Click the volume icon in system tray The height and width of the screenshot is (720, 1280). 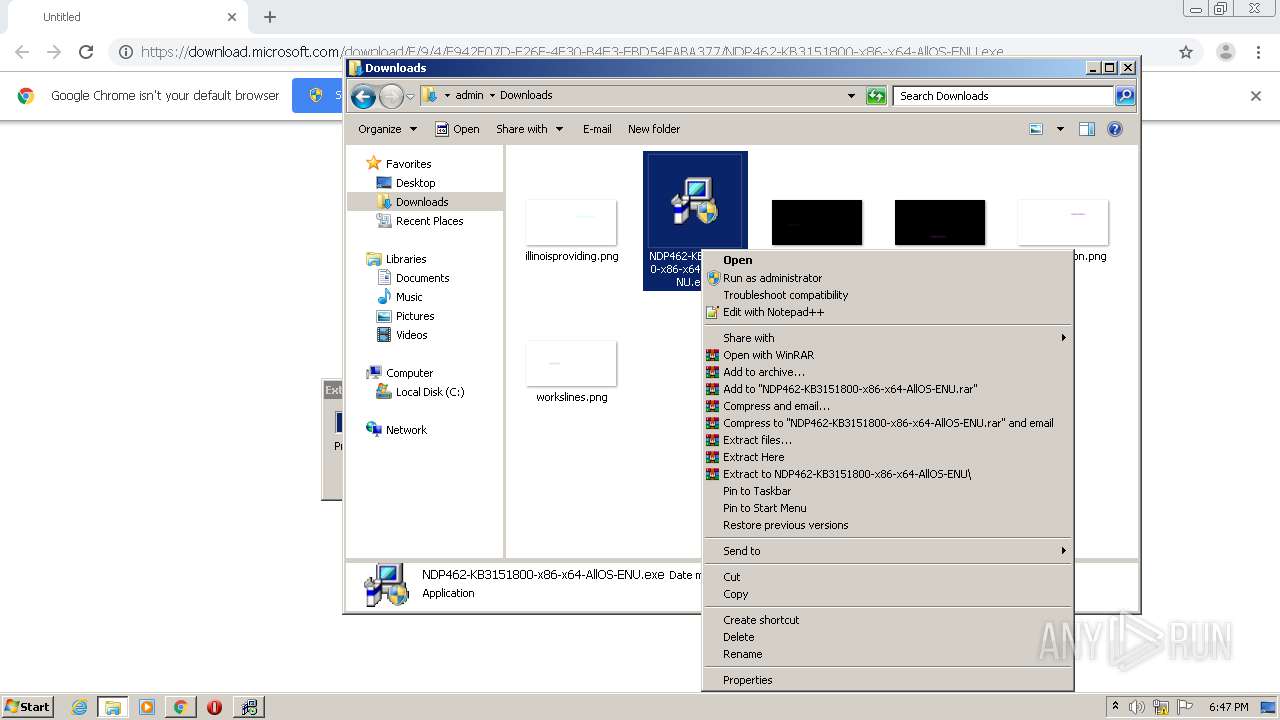pyautogui.click(x=1137, y=707)
